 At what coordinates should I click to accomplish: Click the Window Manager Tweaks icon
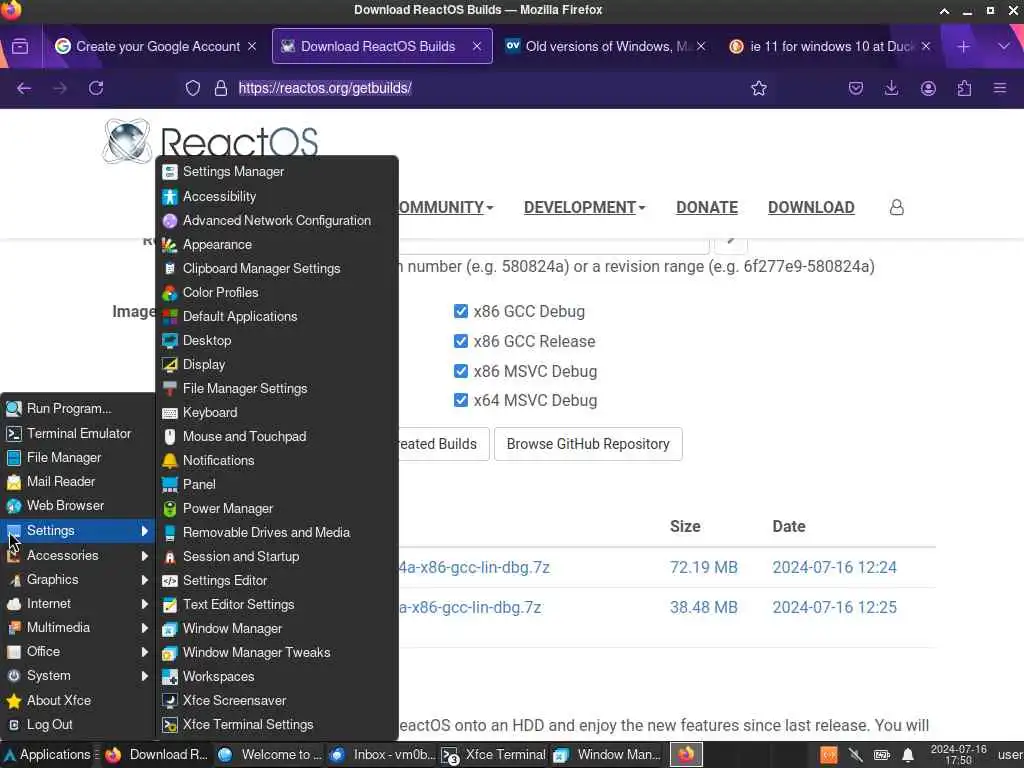click(x=170, y=653)
